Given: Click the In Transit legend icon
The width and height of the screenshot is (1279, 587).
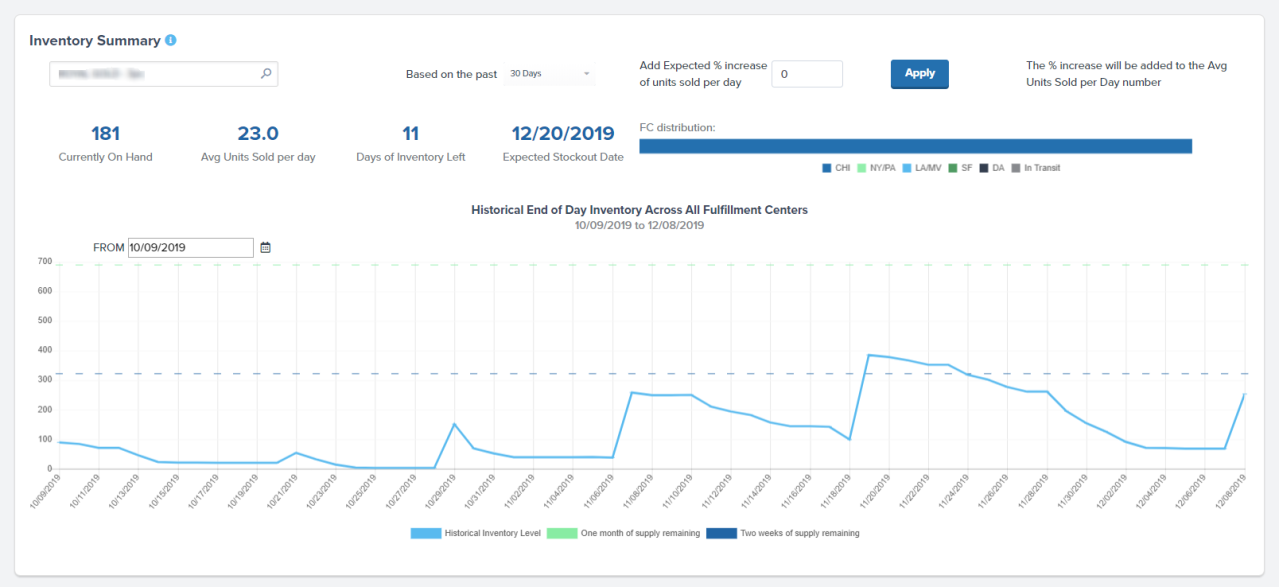Looking at the screenshot, I should pyautogui.click(x=1015, y=168).
